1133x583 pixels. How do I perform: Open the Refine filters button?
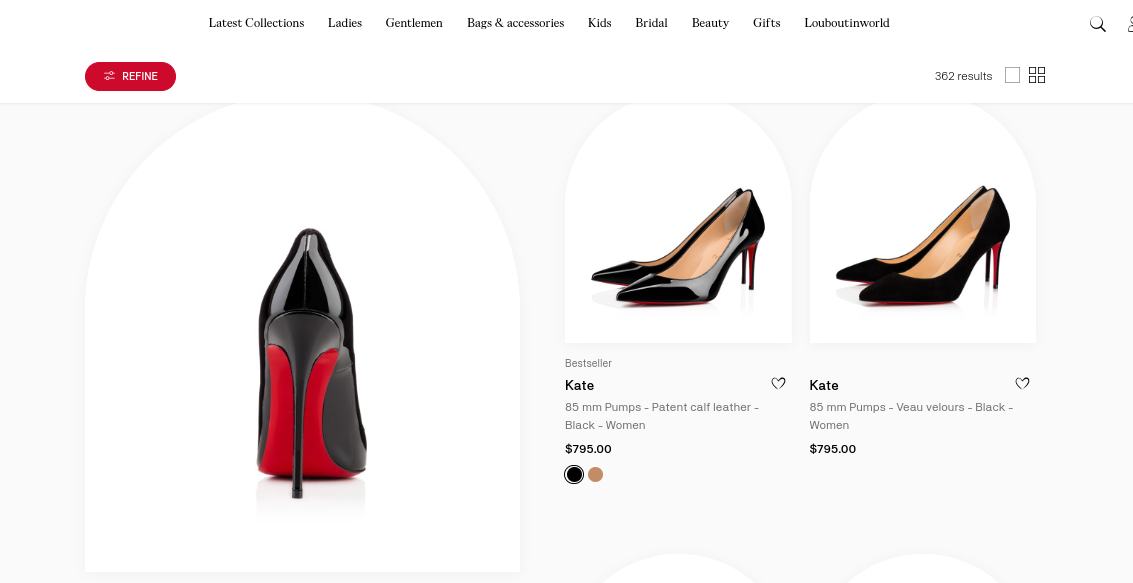point(130,77)
